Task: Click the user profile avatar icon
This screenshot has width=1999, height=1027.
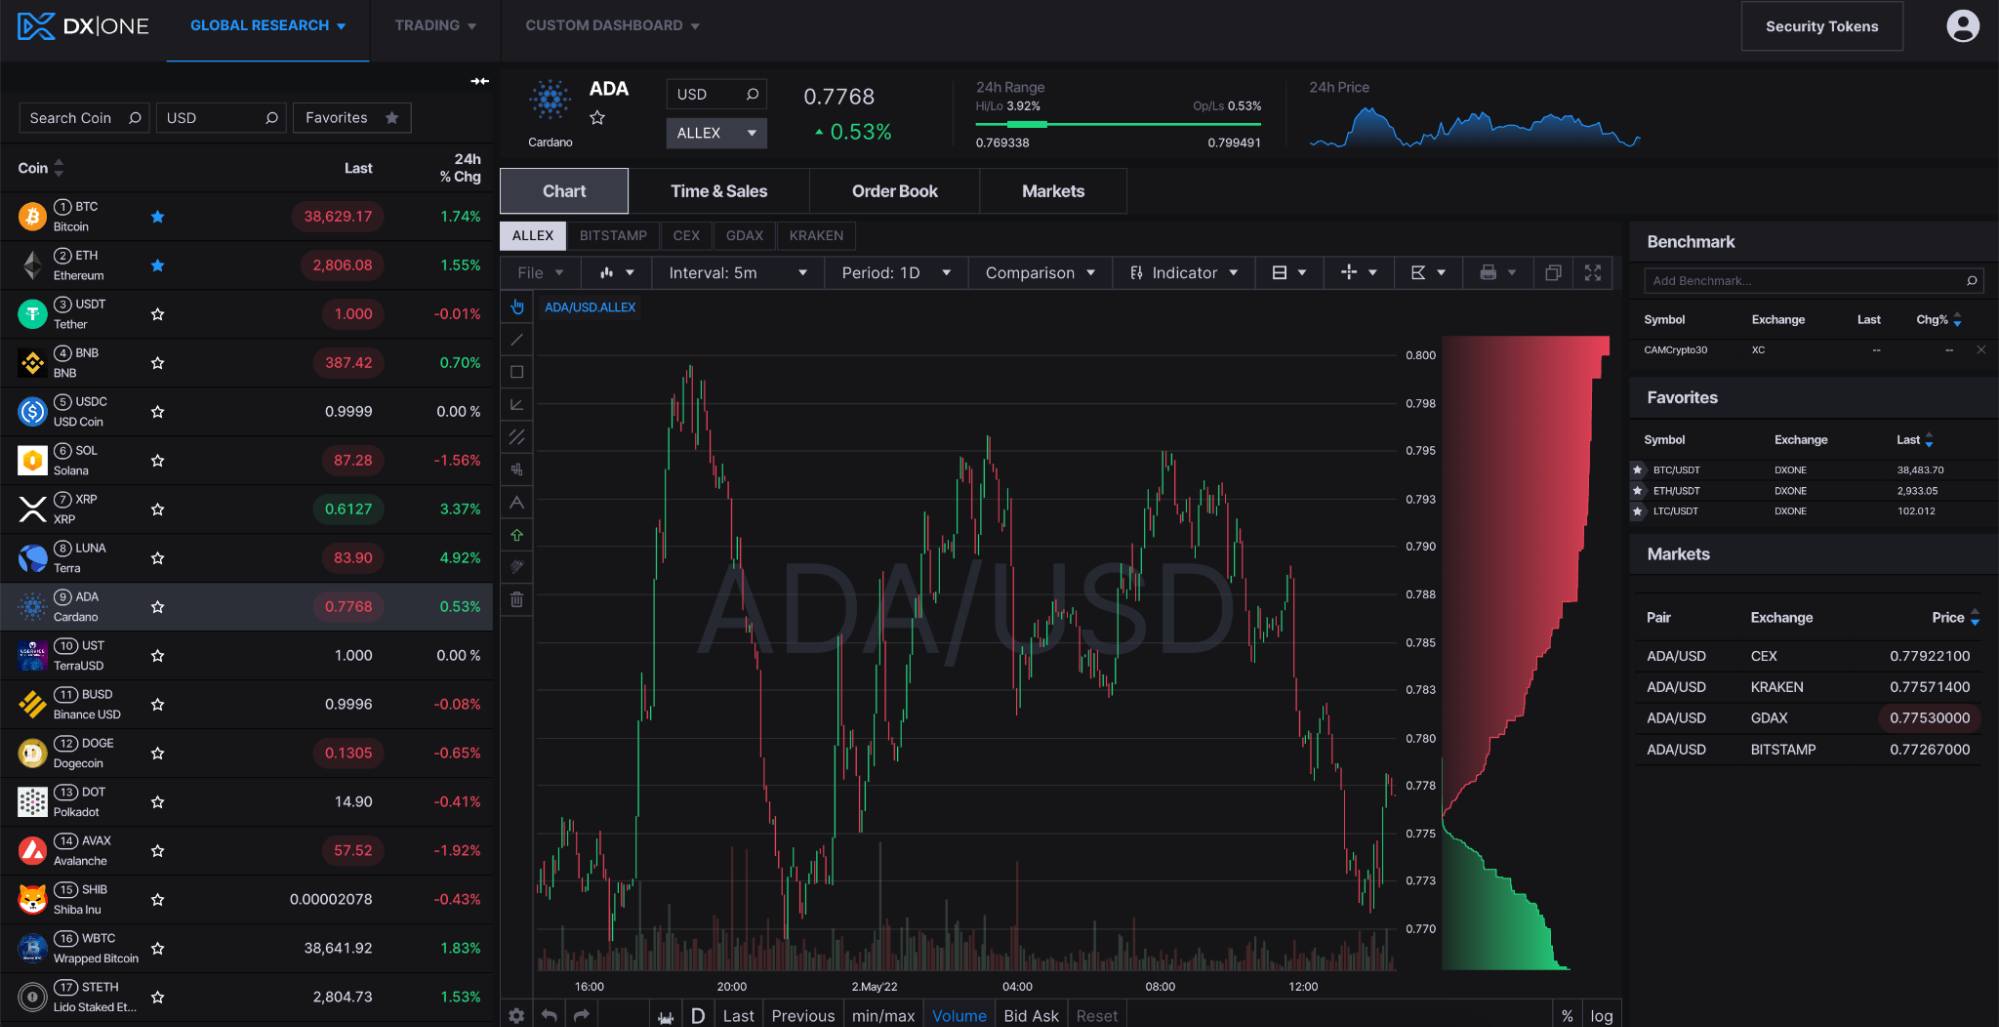Action: click(x=1962, y=26)
